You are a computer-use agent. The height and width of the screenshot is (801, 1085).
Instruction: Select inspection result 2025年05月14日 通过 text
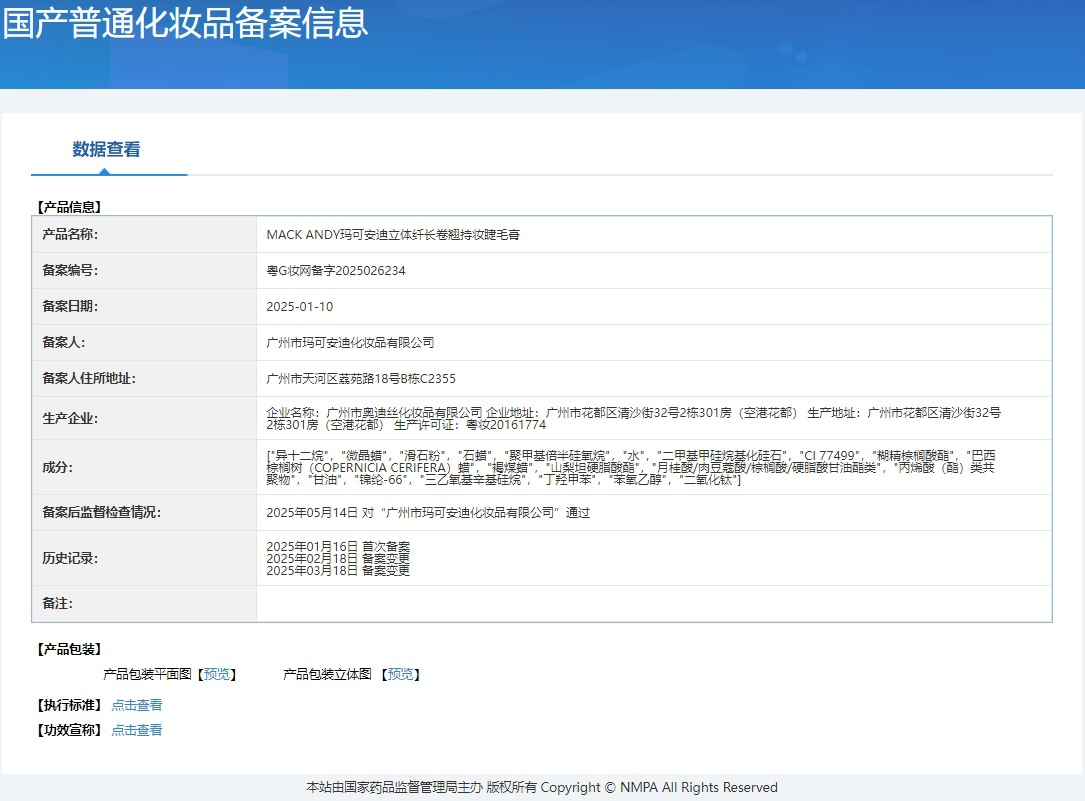point(428,513)
